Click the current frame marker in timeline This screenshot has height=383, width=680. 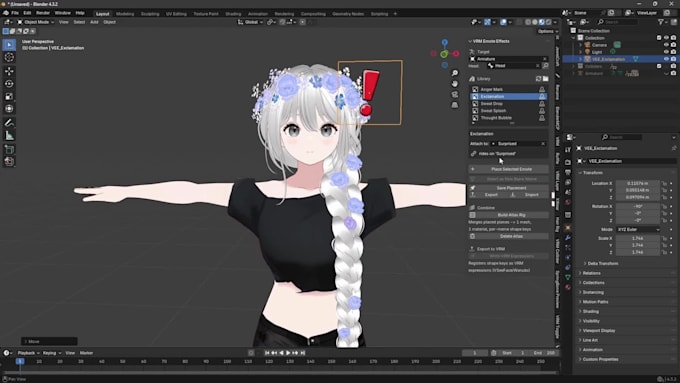pos(20,361)
